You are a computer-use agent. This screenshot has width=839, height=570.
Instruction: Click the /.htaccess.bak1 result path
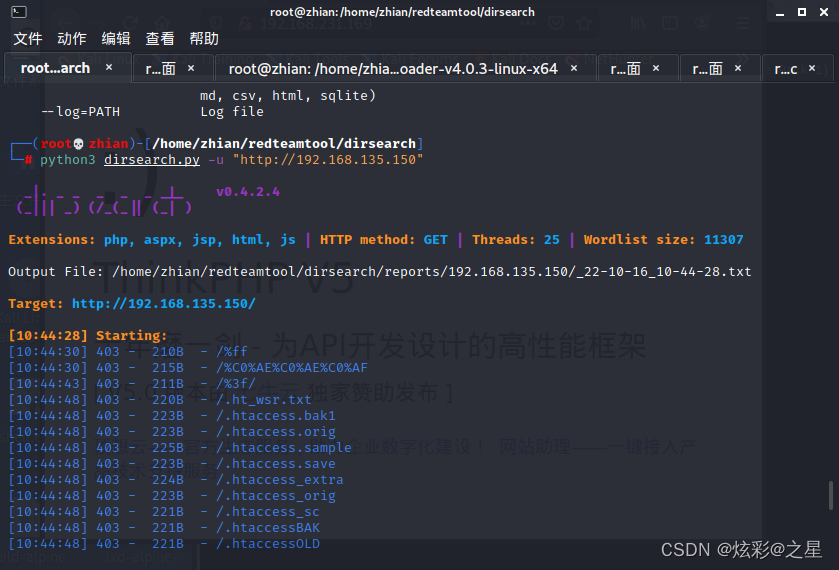tap(276, 416)
